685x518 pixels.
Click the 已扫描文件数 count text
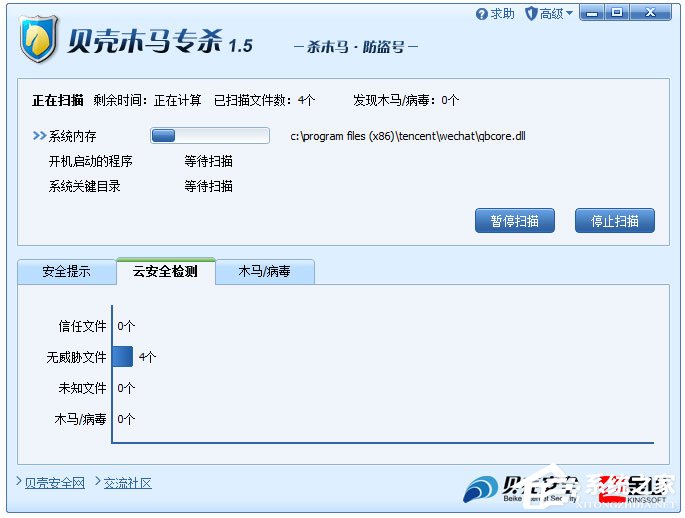tap(264, 100)
